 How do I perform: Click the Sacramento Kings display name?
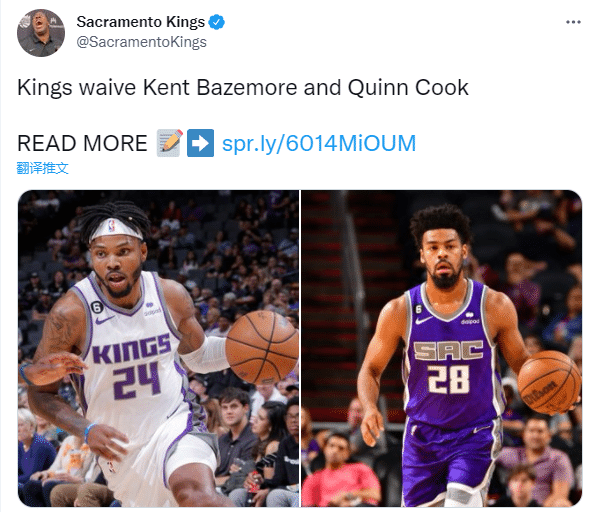tap(140, 22)
